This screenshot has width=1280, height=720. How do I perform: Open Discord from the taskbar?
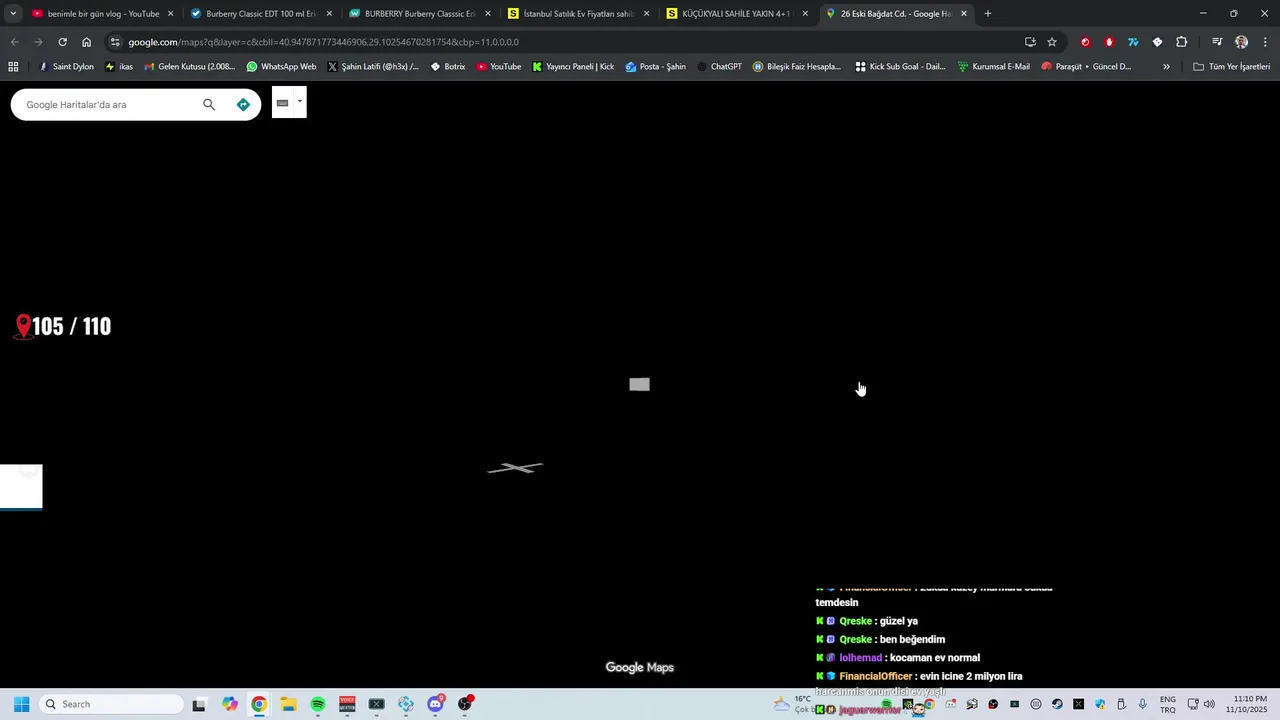pos(435,704)
